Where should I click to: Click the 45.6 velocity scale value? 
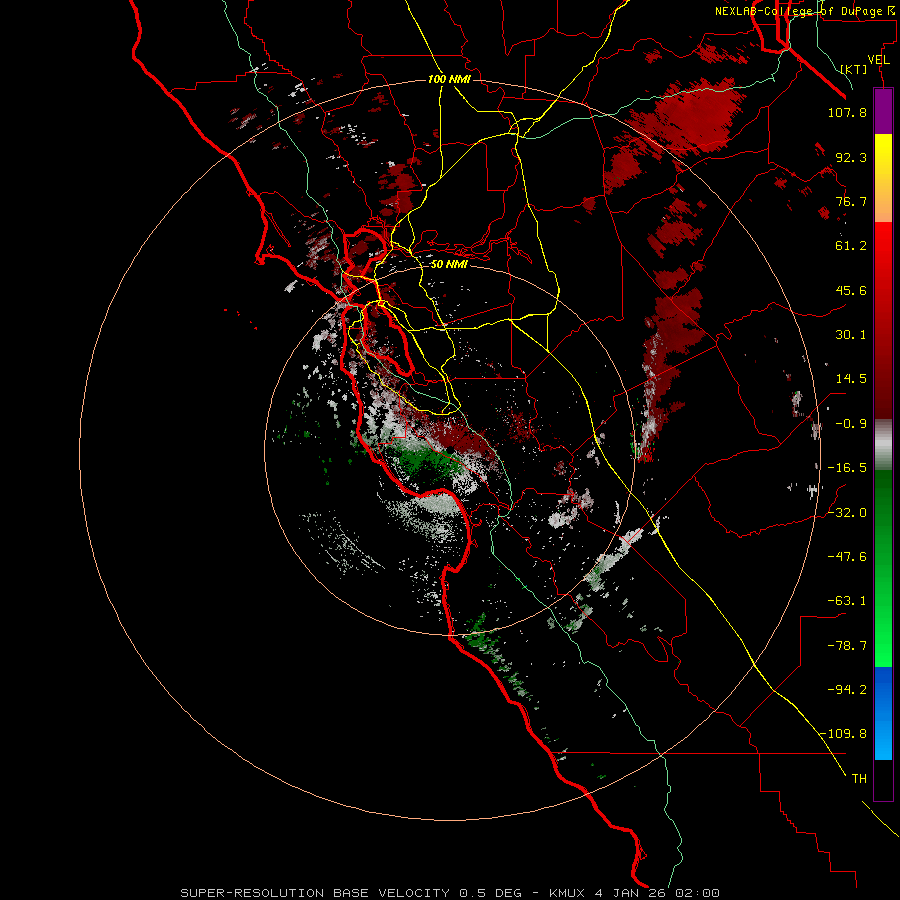[851, 290]
